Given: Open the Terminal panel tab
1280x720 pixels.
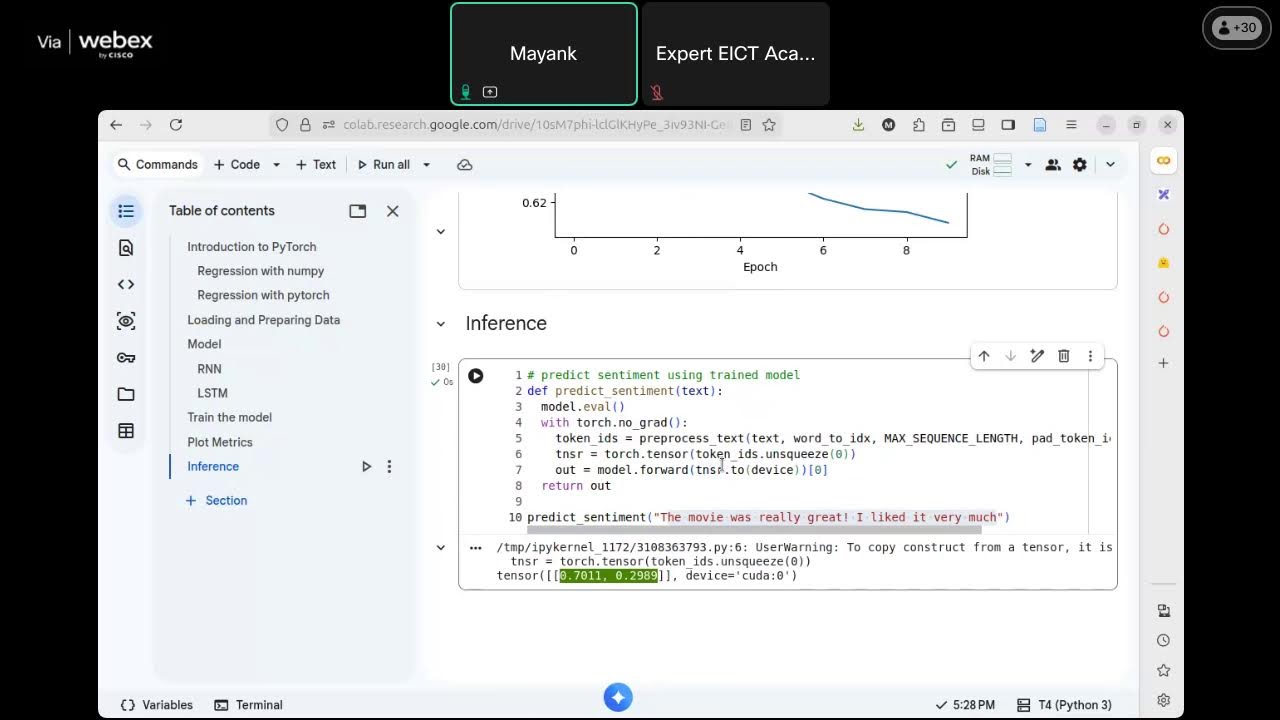Looking at the screenshot, I should pos(249,705).
